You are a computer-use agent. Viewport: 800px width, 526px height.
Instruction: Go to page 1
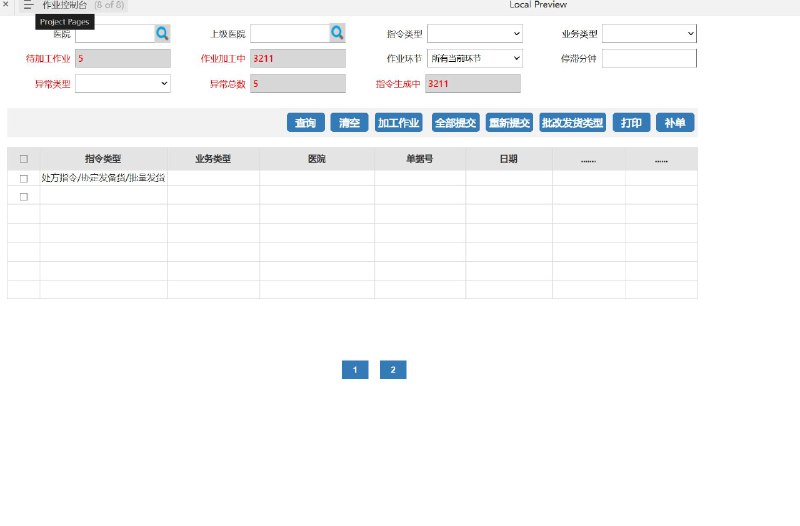coord(355,370)
